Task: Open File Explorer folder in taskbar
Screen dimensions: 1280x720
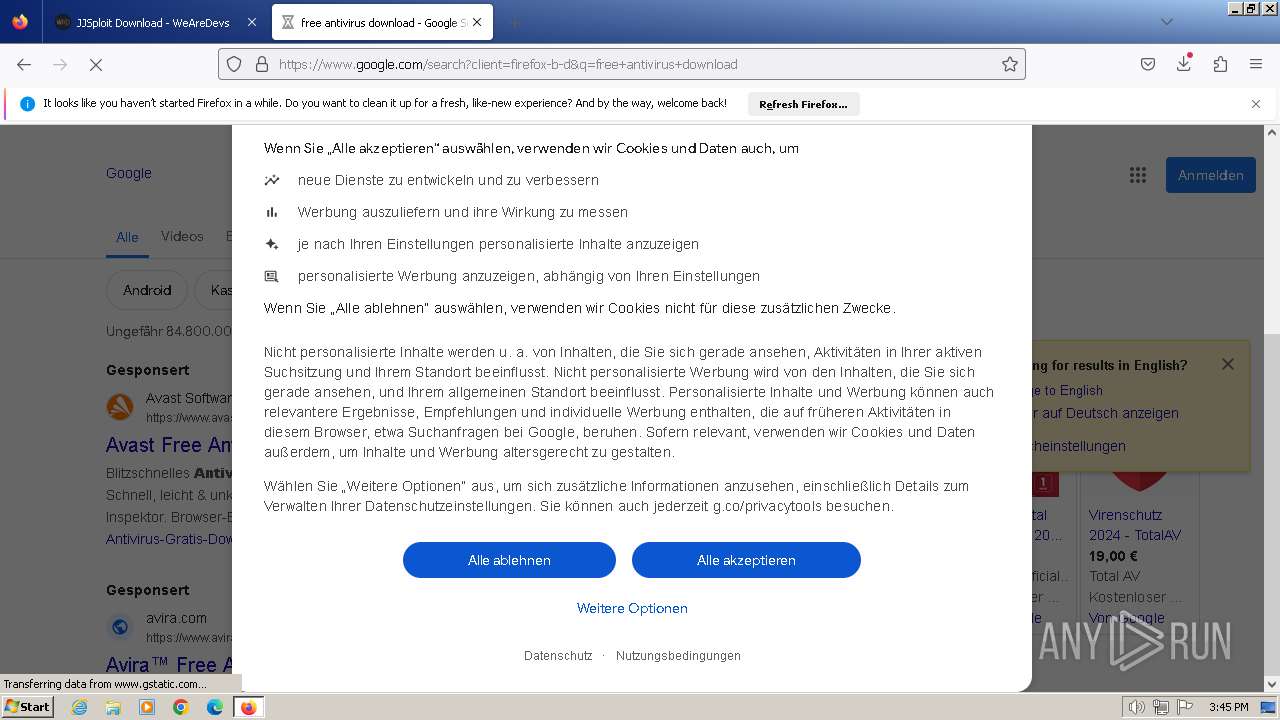Action: pyautogui.click(x=113, y=707)
